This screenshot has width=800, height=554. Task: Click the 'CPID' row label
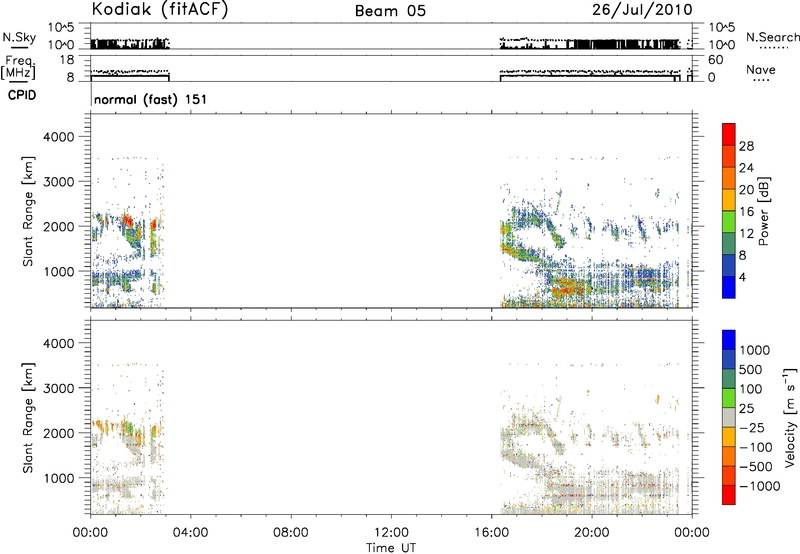[22, 95]
